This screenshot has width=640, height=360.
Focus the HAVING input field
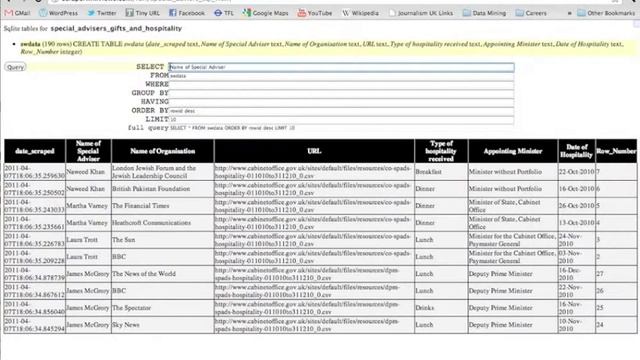click(341, 102)
